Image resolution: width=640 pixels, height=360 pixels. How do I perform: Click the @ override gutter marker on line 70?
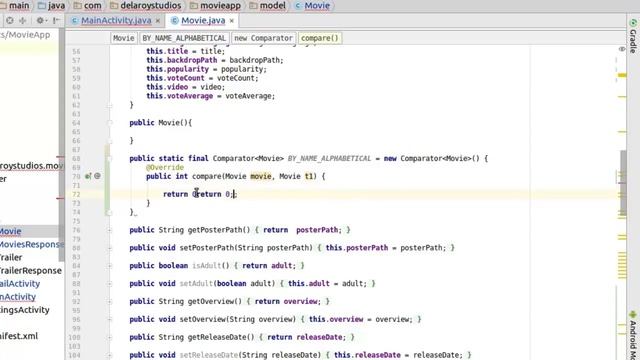(97, 176)
